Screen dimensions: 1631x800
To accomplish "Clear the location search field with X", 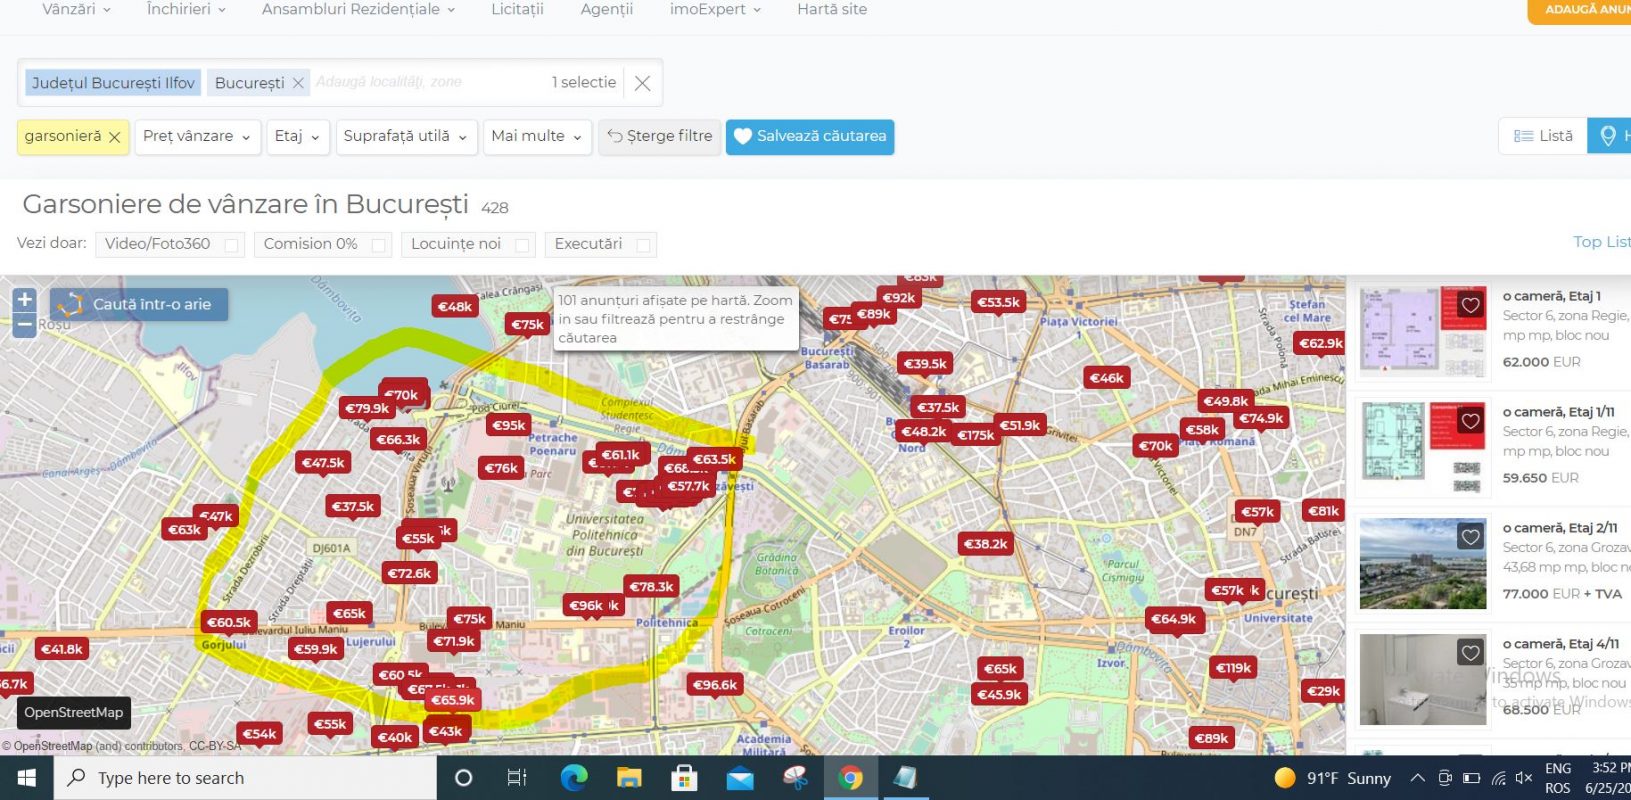I will tap(643, 83).
